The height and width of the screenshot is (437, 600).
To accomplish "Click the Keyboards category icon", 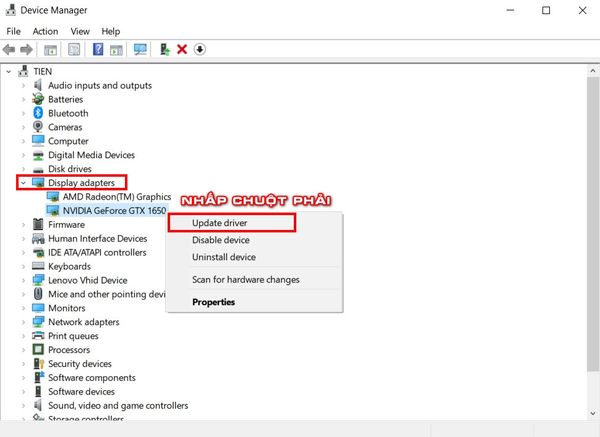I will 38,266.
